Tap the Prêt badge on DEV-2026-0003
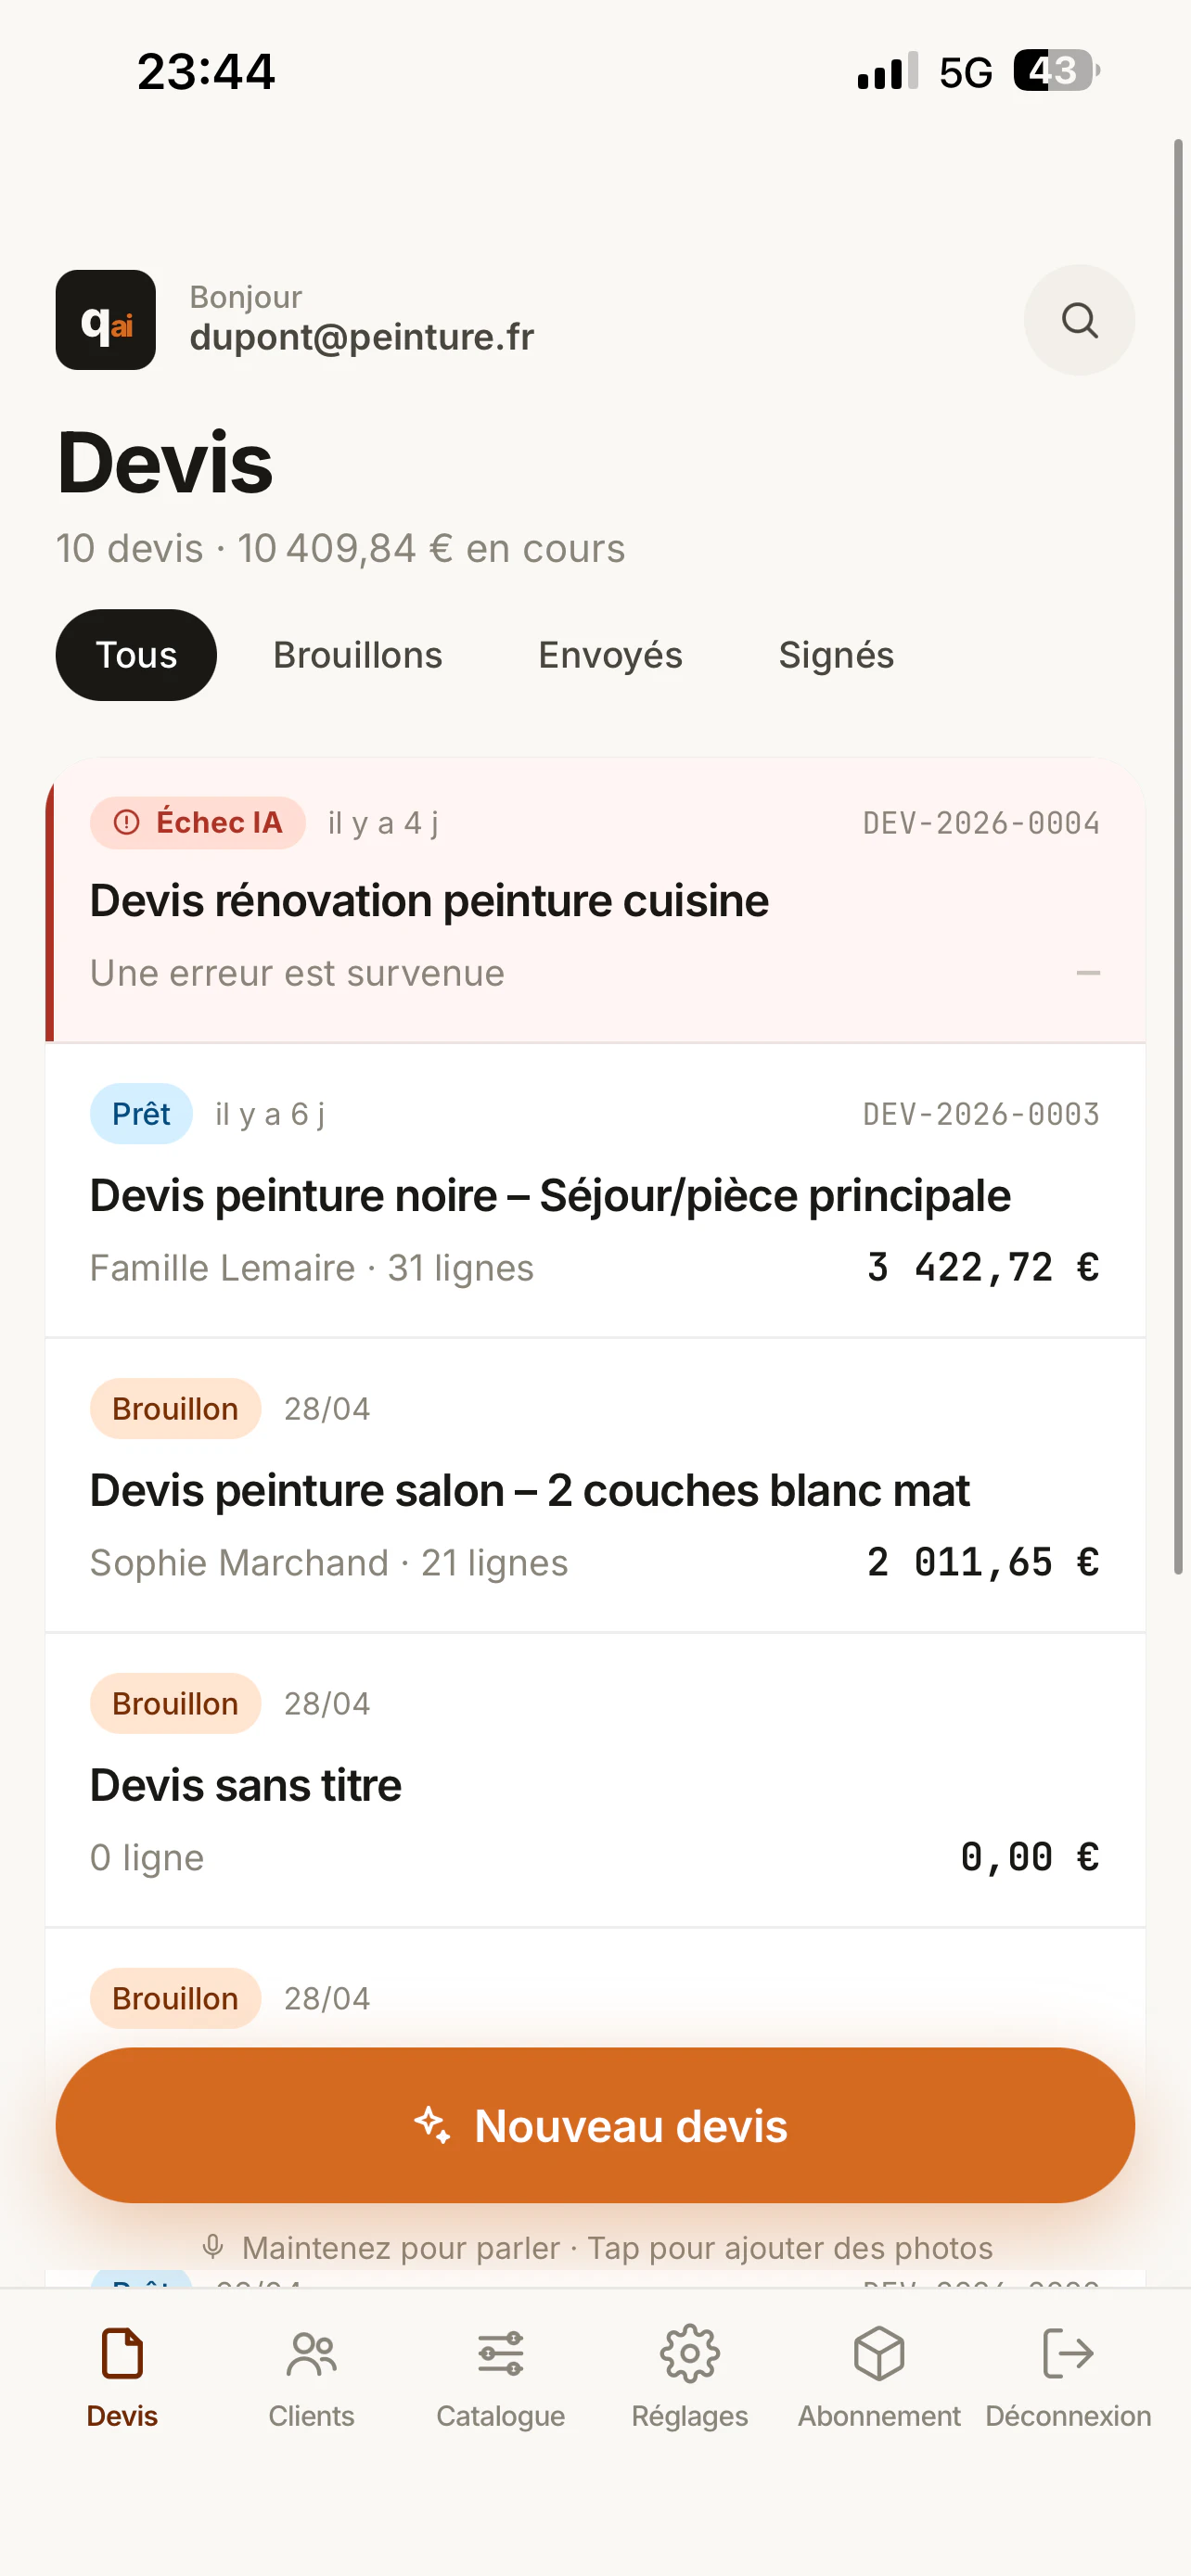The height and width of the screenshot is (2576, 1191). click(141, 1114)
